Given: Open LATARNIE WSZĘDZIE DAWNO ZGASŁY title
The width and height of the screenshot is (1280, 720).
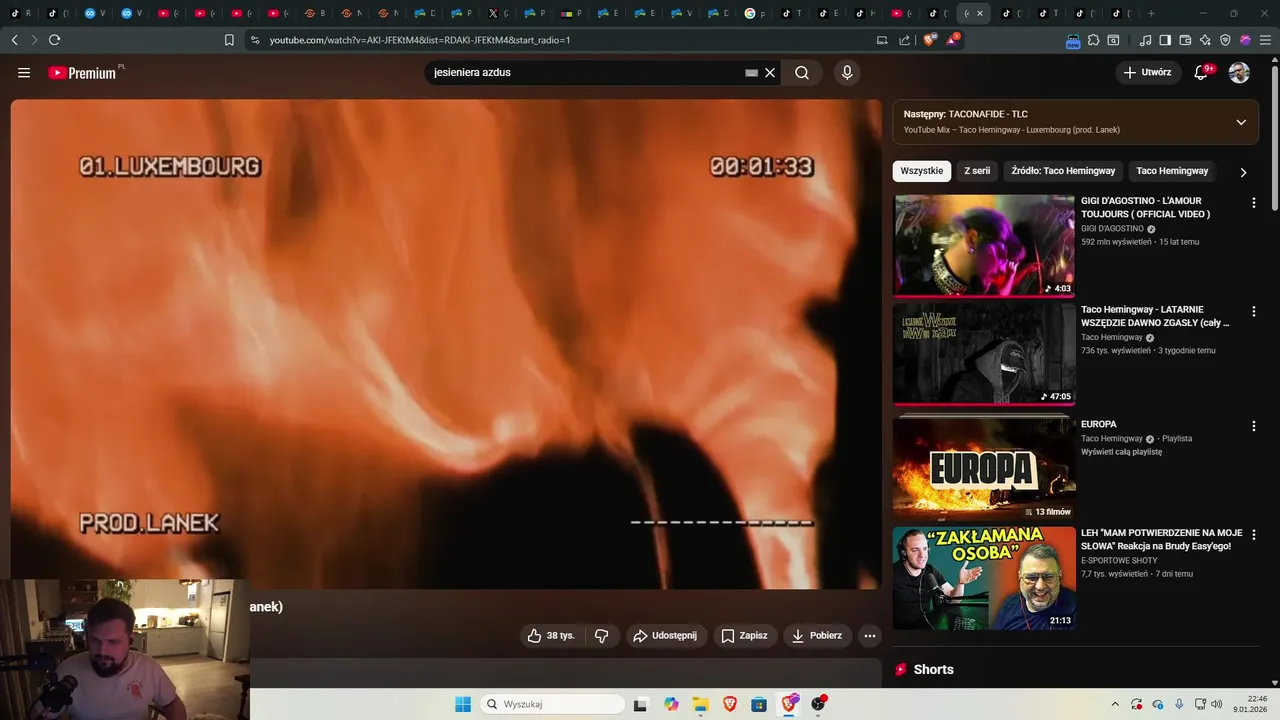Looking at the screenshot, I should click(1155, 316).
